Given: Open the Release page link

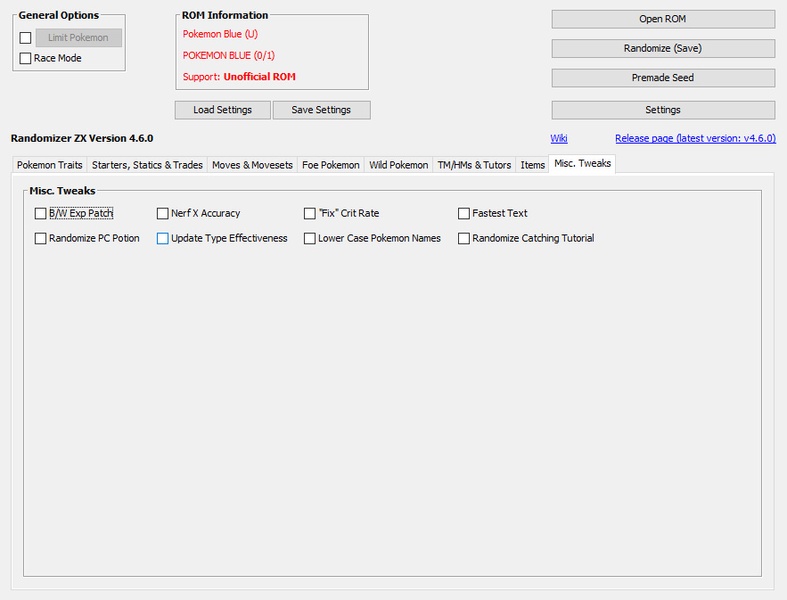Looking at the screenshot, I should point(695,139).
